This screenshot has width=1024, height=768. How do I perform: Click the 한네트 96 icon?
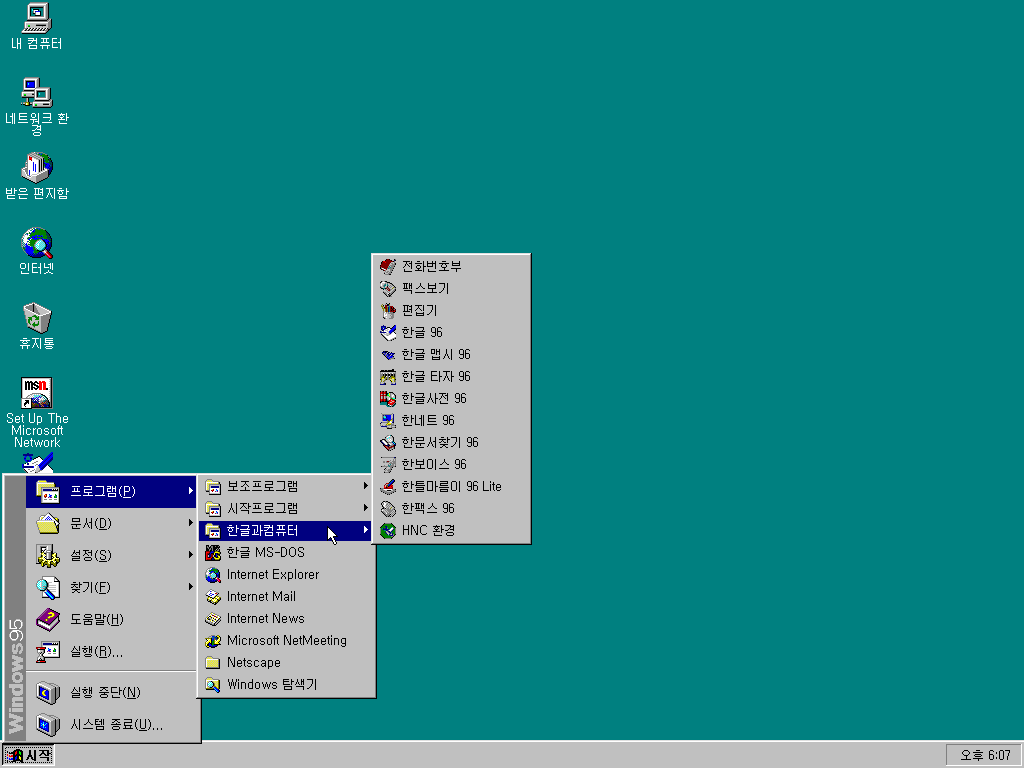(388, 421)
